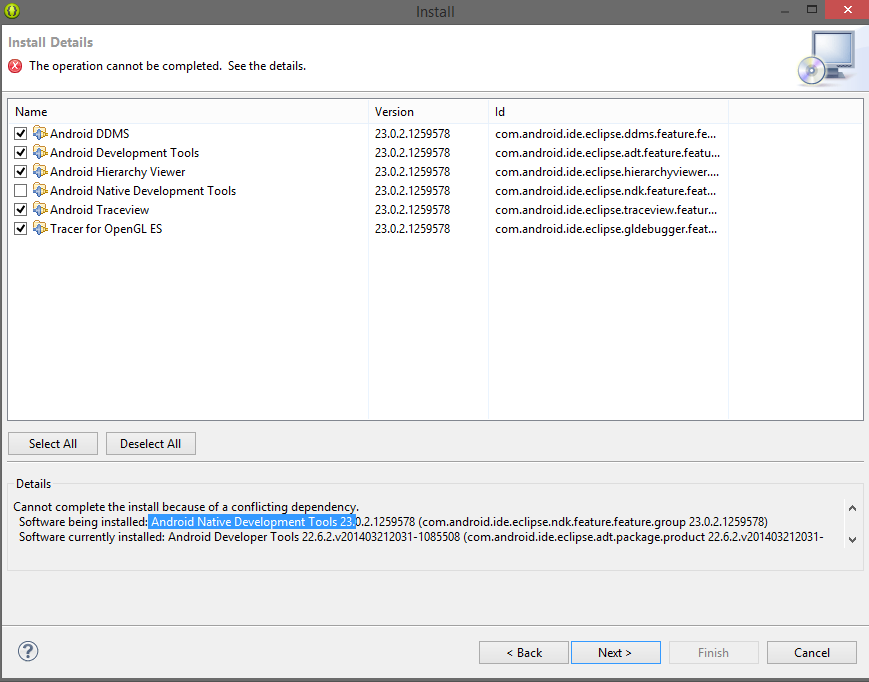This screenshot has height=682, width=869.
Task: Sort by the Name column header
Action: pyautogui.click(x=188, y=111)
